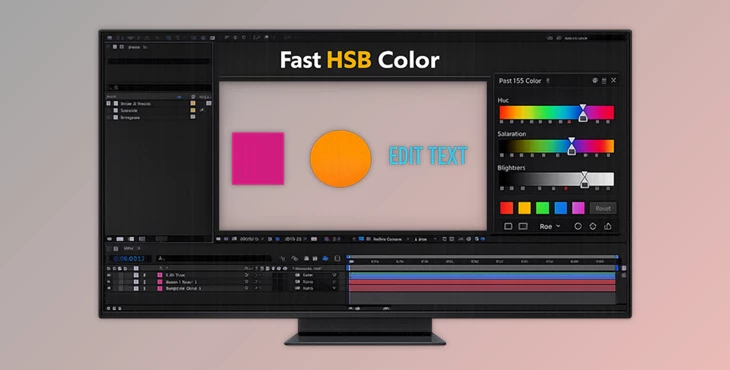
Task: Click the project panel search field
Action: tap(159, 87)
